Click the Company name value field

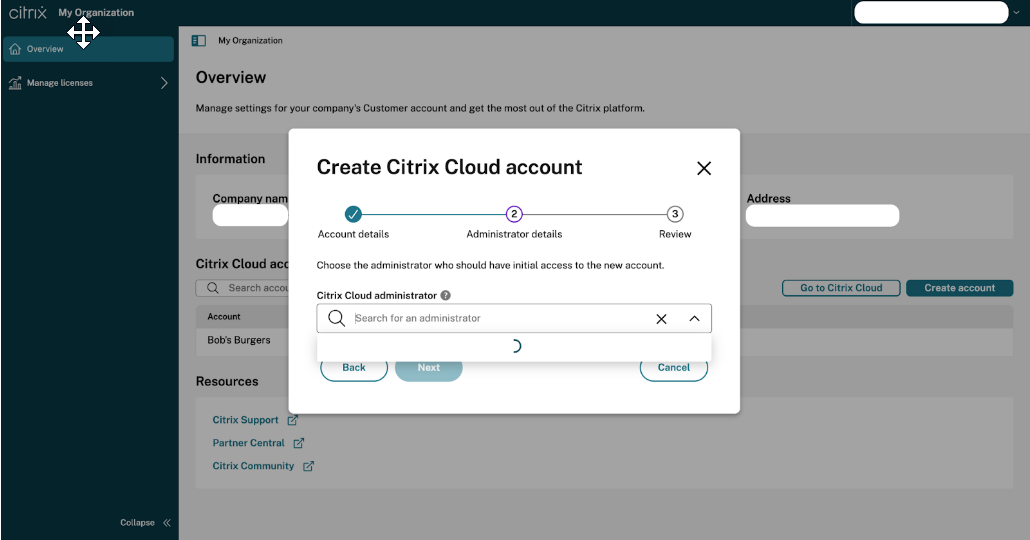pyautogui.click(x=250, y=215)
